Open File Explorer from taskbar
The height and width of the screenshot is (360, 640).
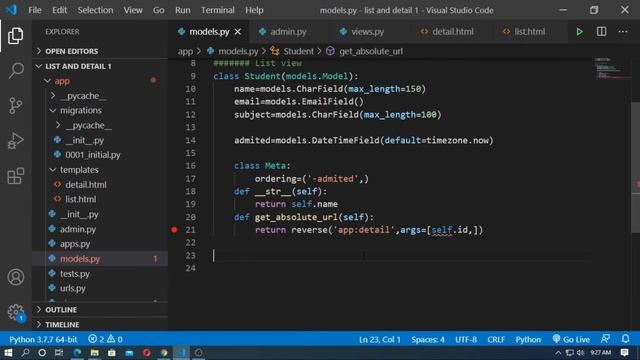click(x=94, y=352)
